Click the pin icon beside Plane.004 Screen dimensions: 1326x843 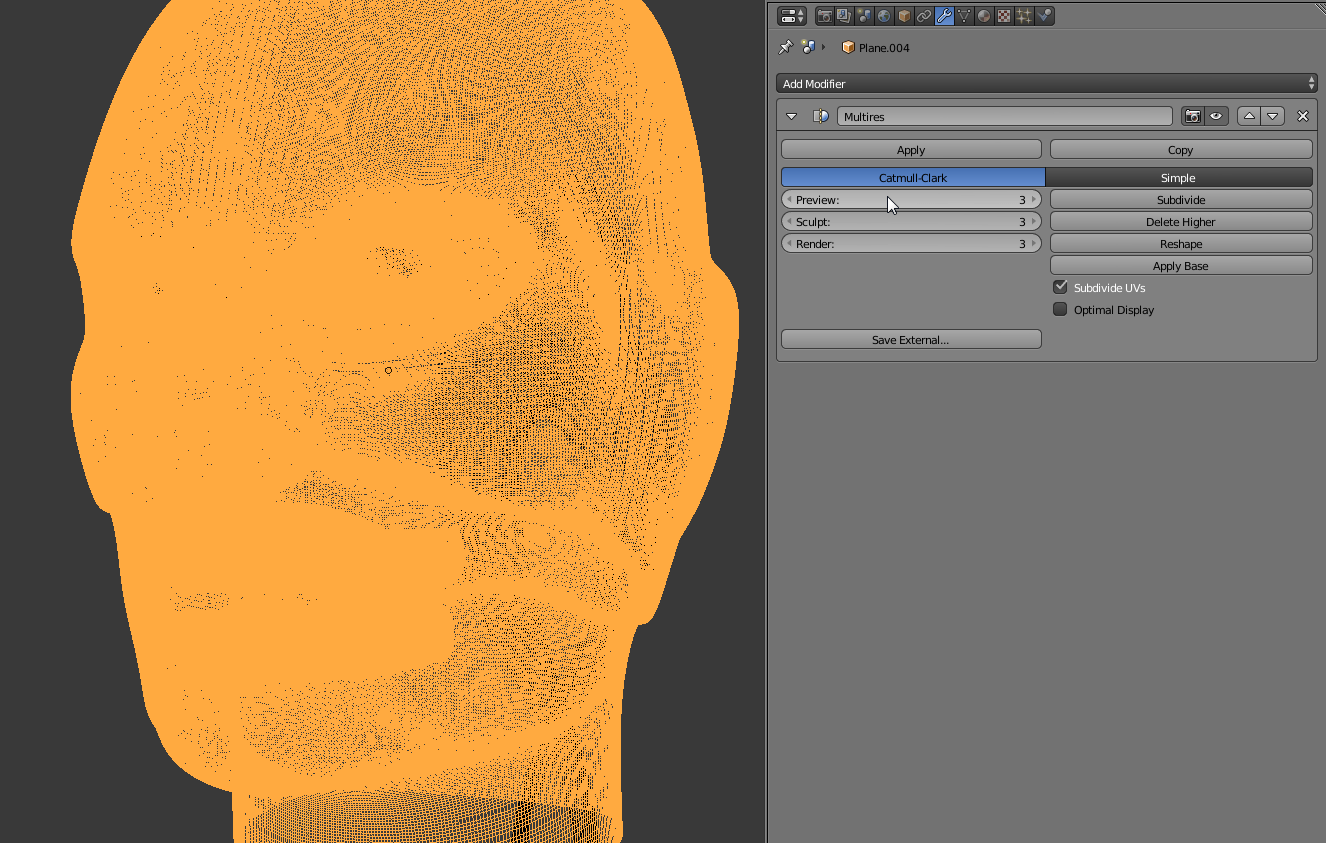pyautogui.click(x=786, y=47)
